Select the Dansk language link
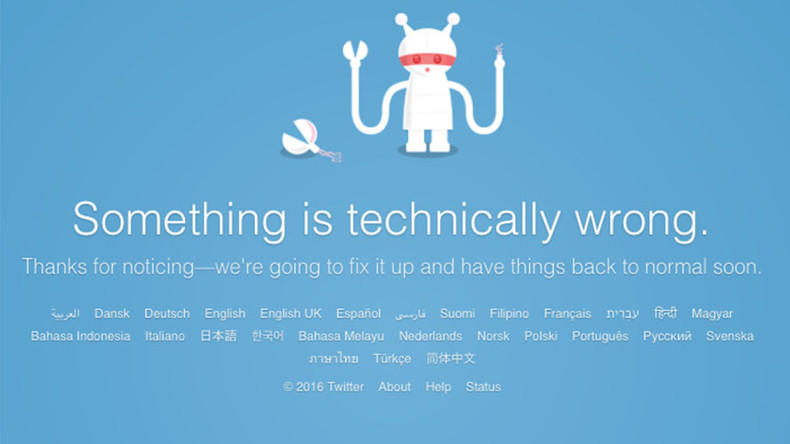Image resolution: width=790 pixels, height=444 pixels. [x=112, y=313]
